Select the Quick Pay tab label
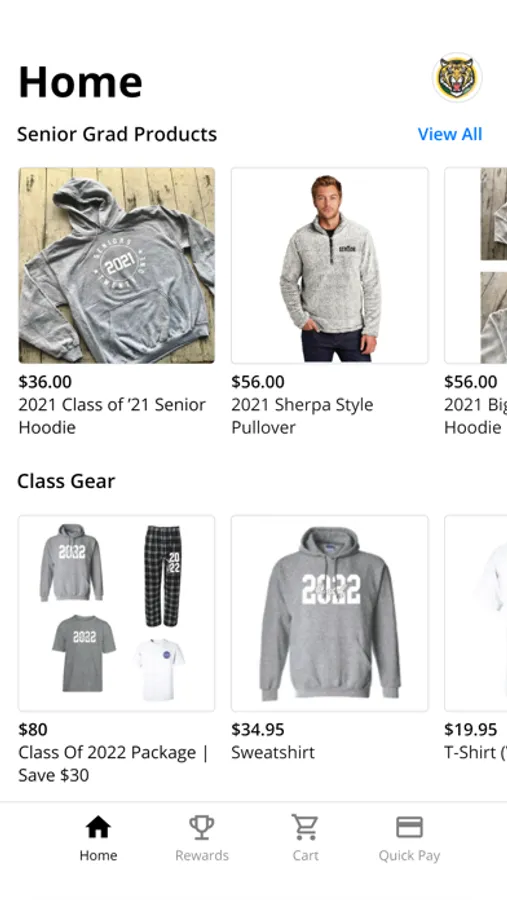This screenshot has width=507, height=900. coord(409,855)
